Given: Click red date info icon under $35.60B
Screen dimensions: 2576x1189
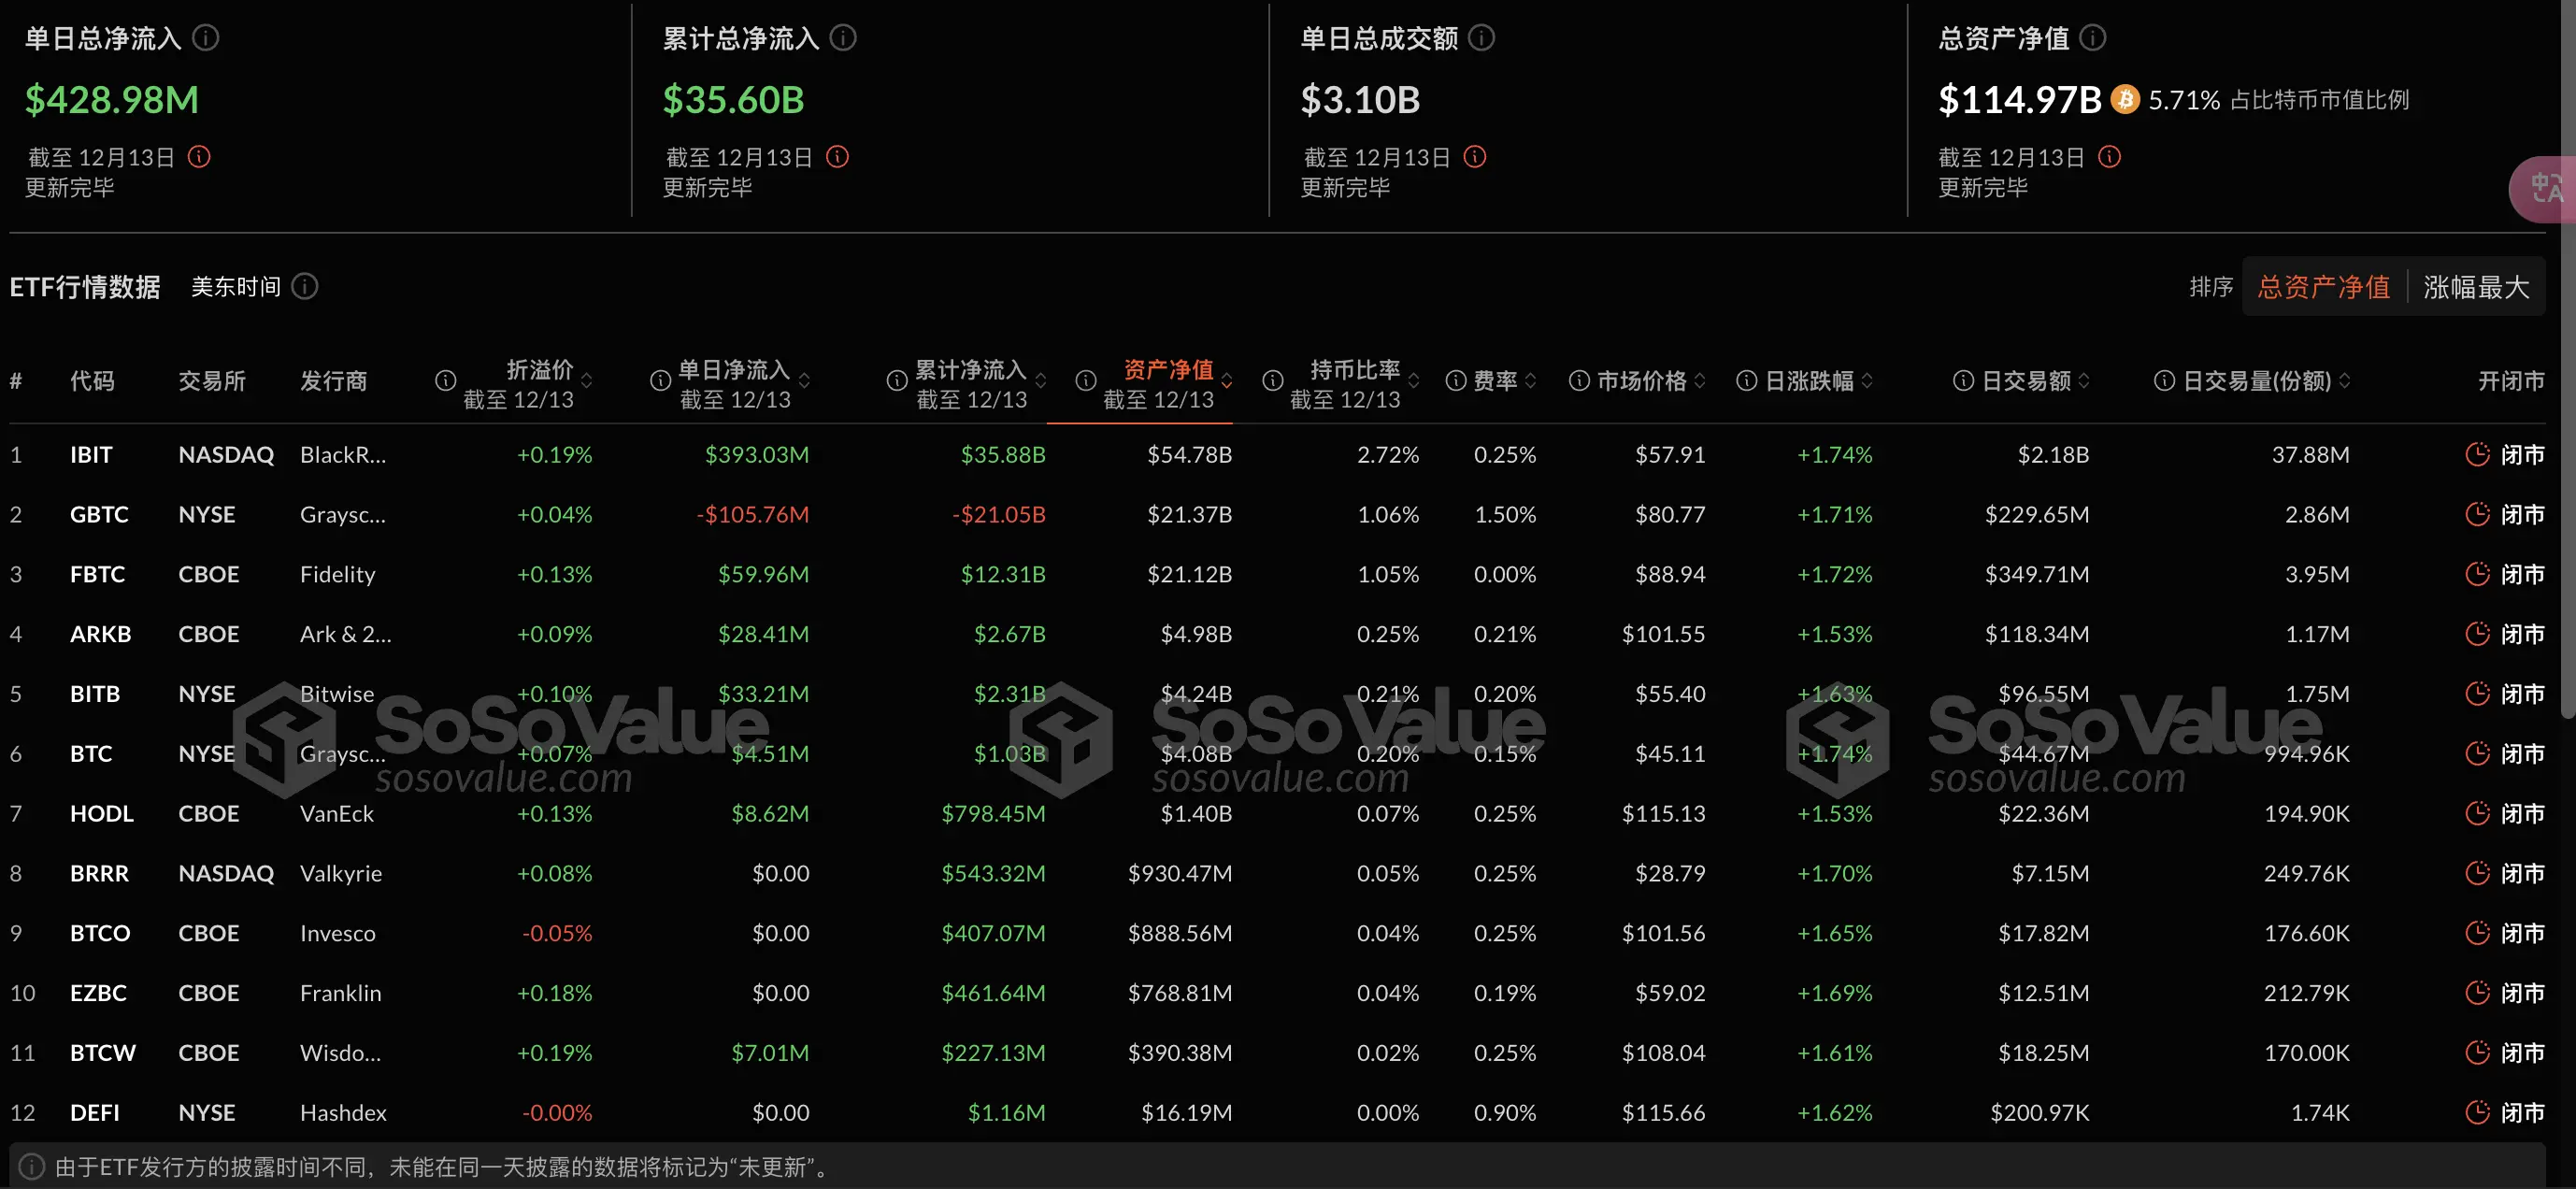Looking at the screenshot, I should pos(837,157).
